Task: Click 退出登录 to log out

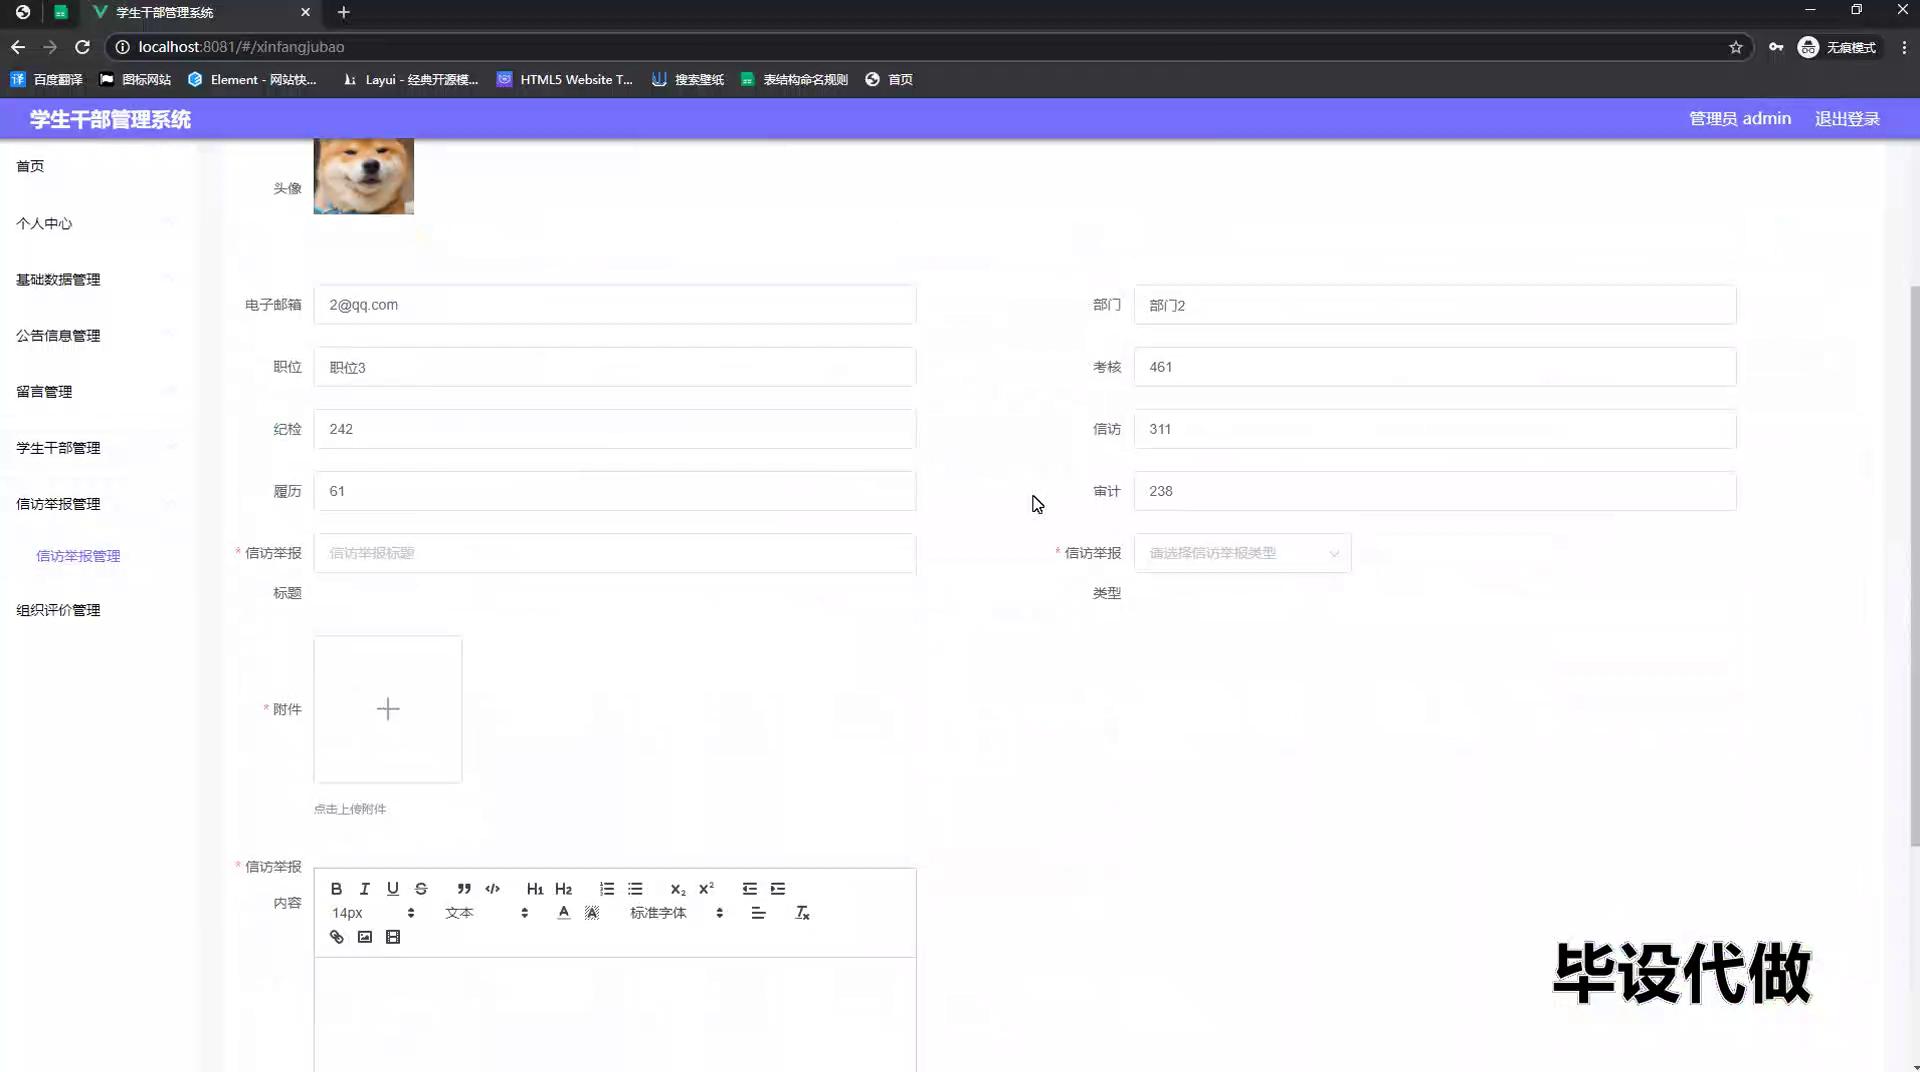Action: [x=1847, y=119]
